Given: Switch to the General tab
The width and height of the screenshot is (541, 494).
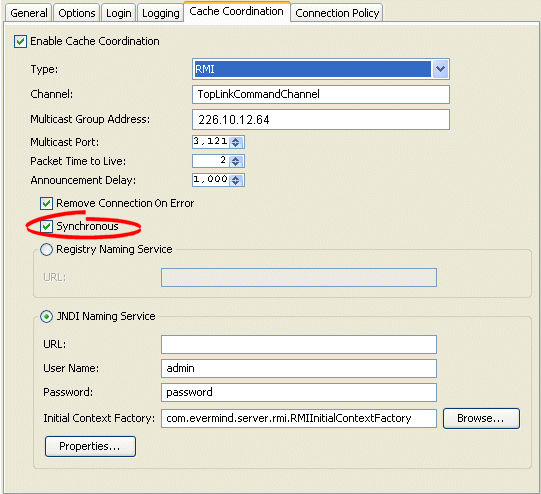Looking at the screenshot, I should pos(29,13).
